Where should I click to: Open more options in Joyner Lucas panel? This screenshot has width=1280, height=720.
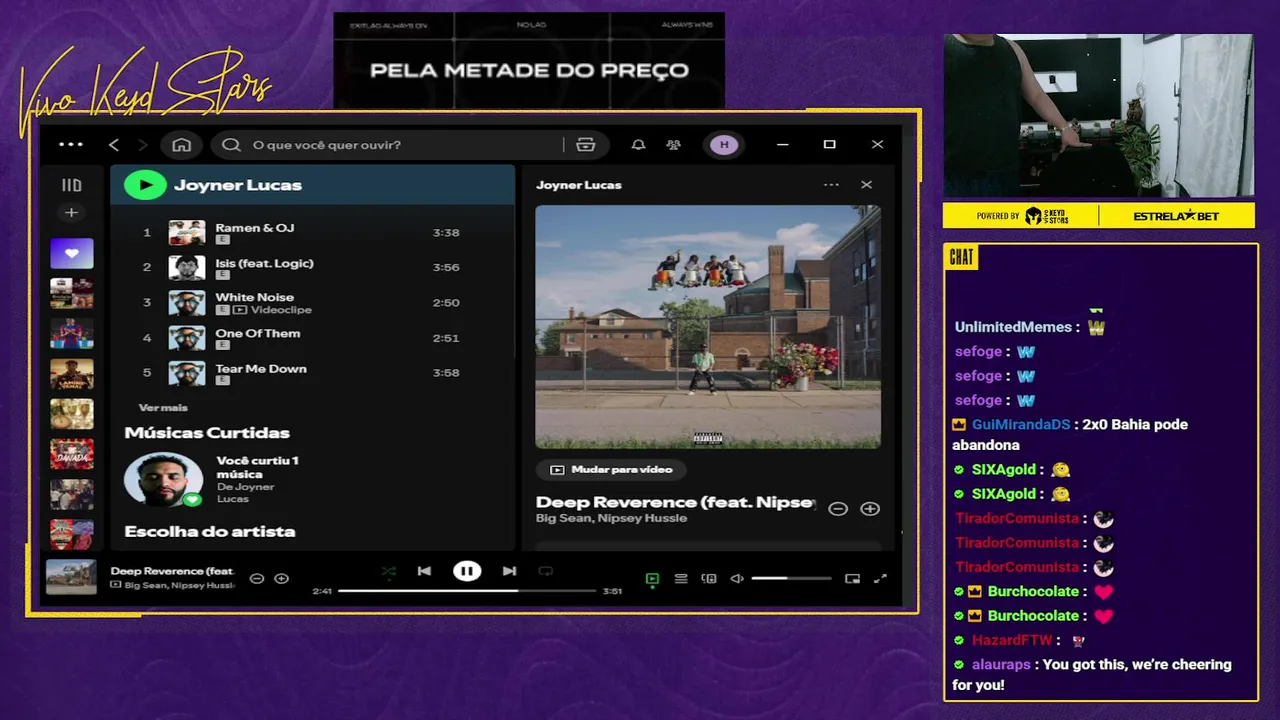click(831, 185)
